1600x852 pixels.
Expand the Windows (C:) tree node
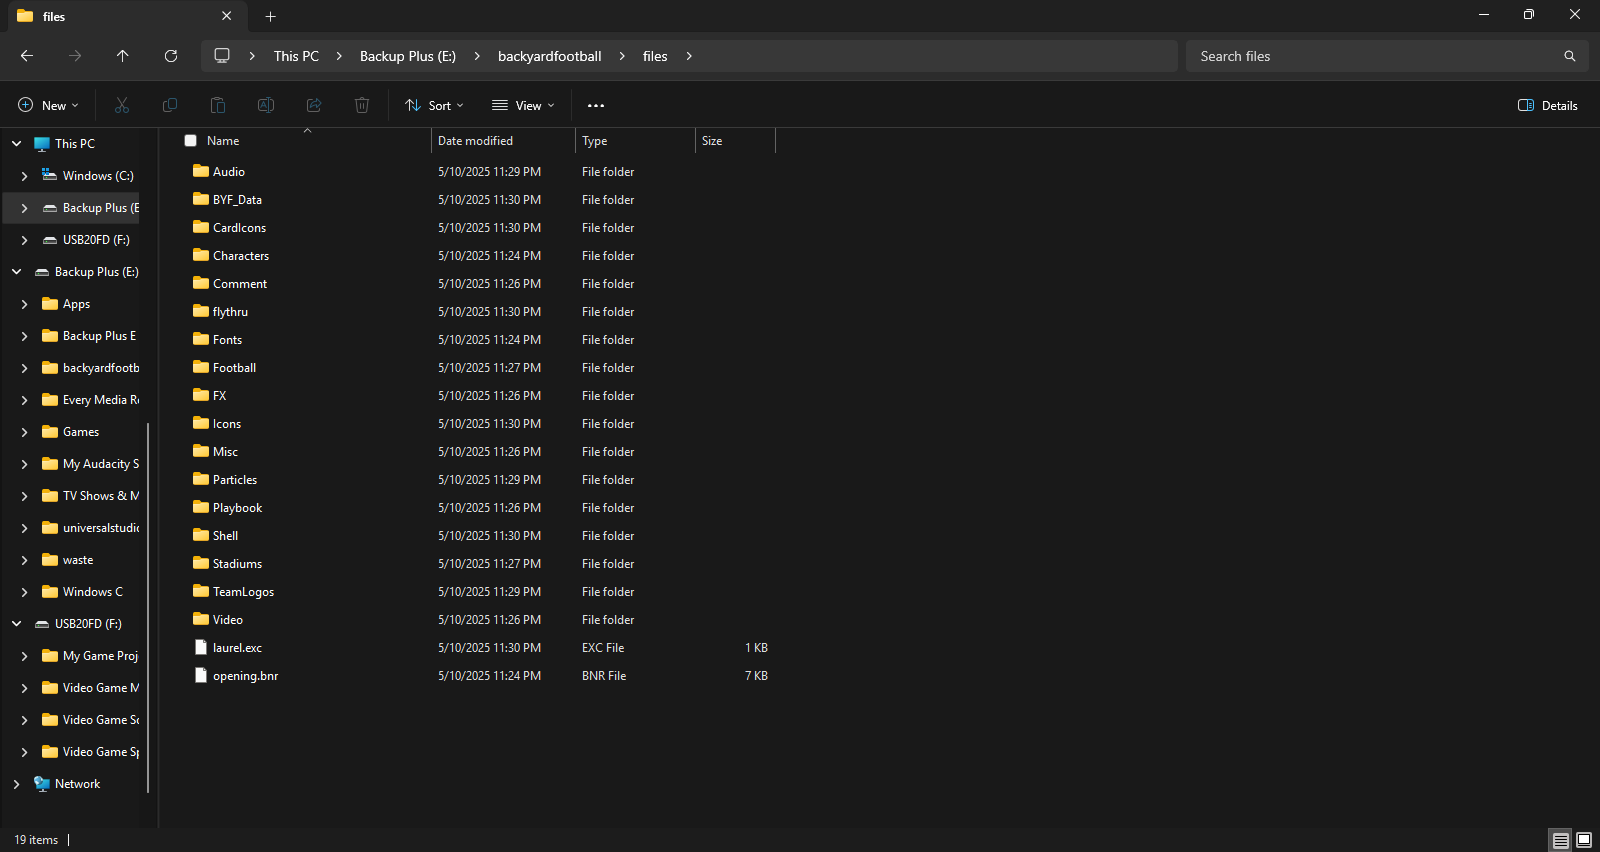24,176
